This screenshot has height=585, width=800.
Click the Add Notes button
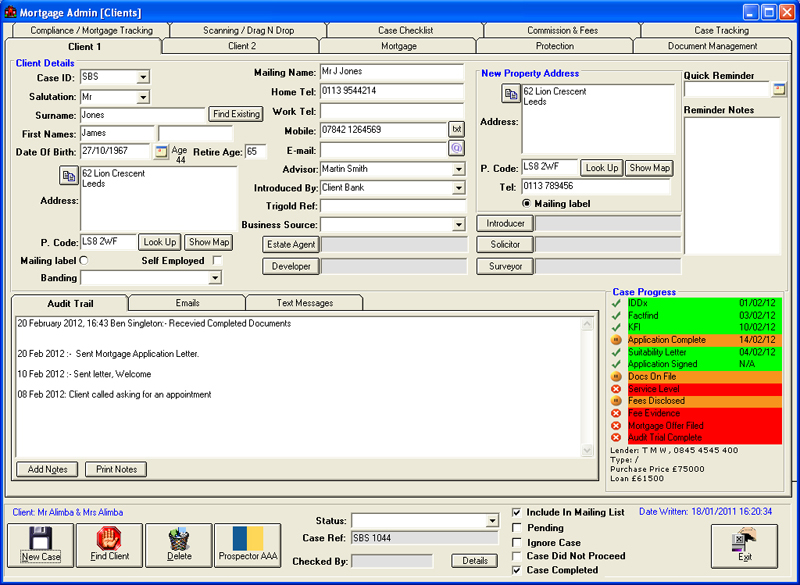click(47, 469)
